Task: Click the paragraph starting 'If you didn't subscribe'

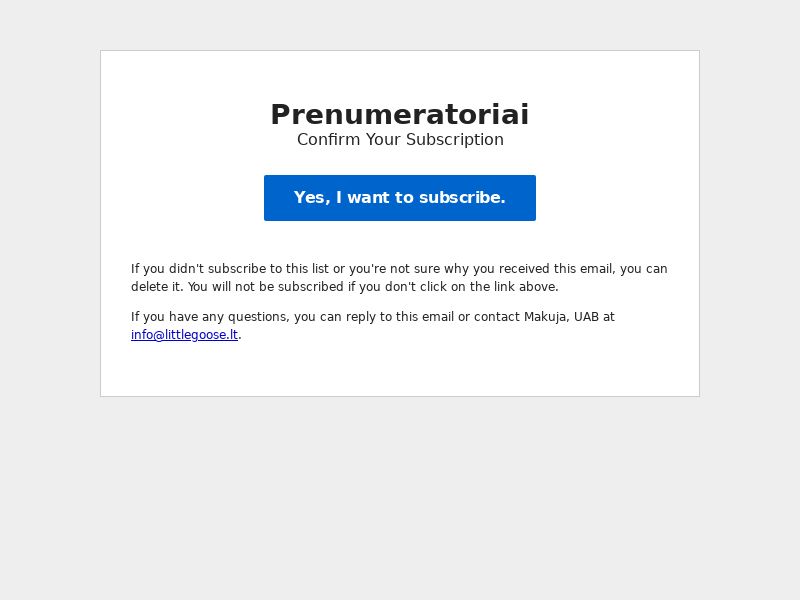Action: coord(399,278)
